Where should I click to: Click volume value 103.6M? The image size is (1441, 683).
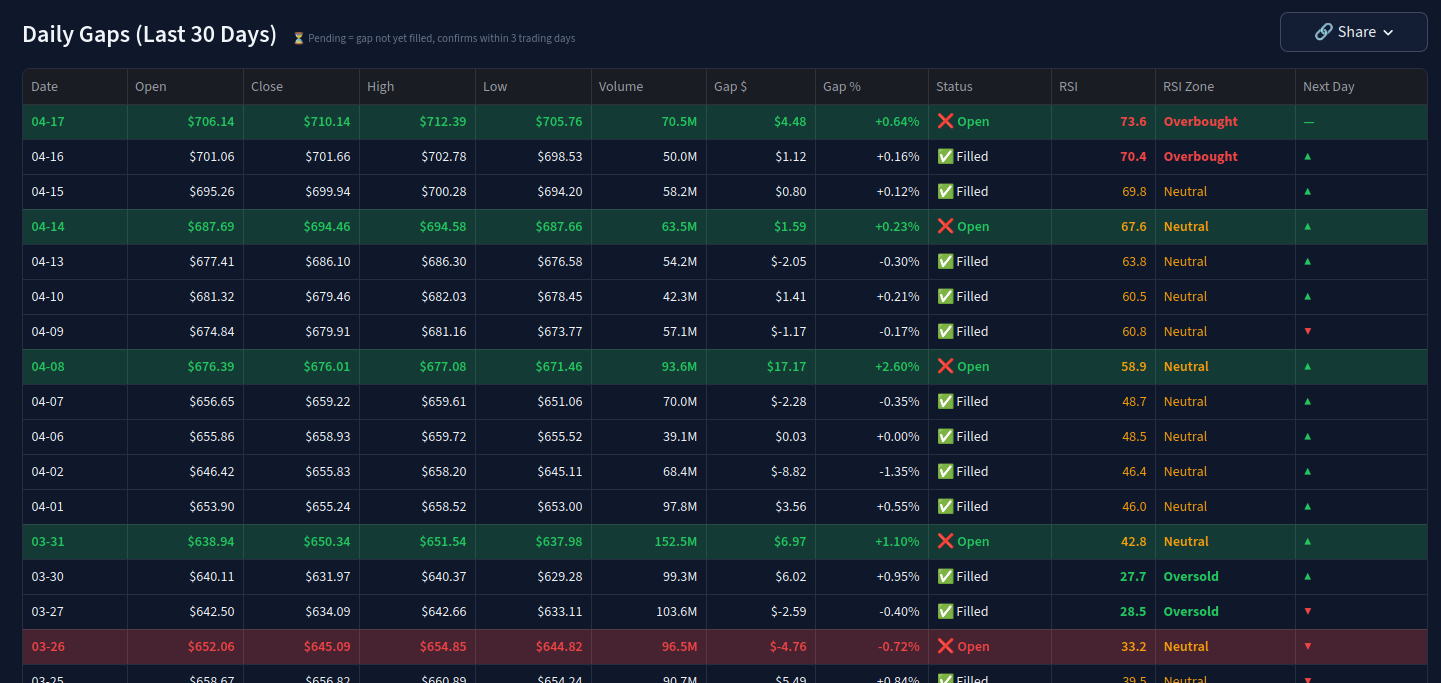[675, 611]
